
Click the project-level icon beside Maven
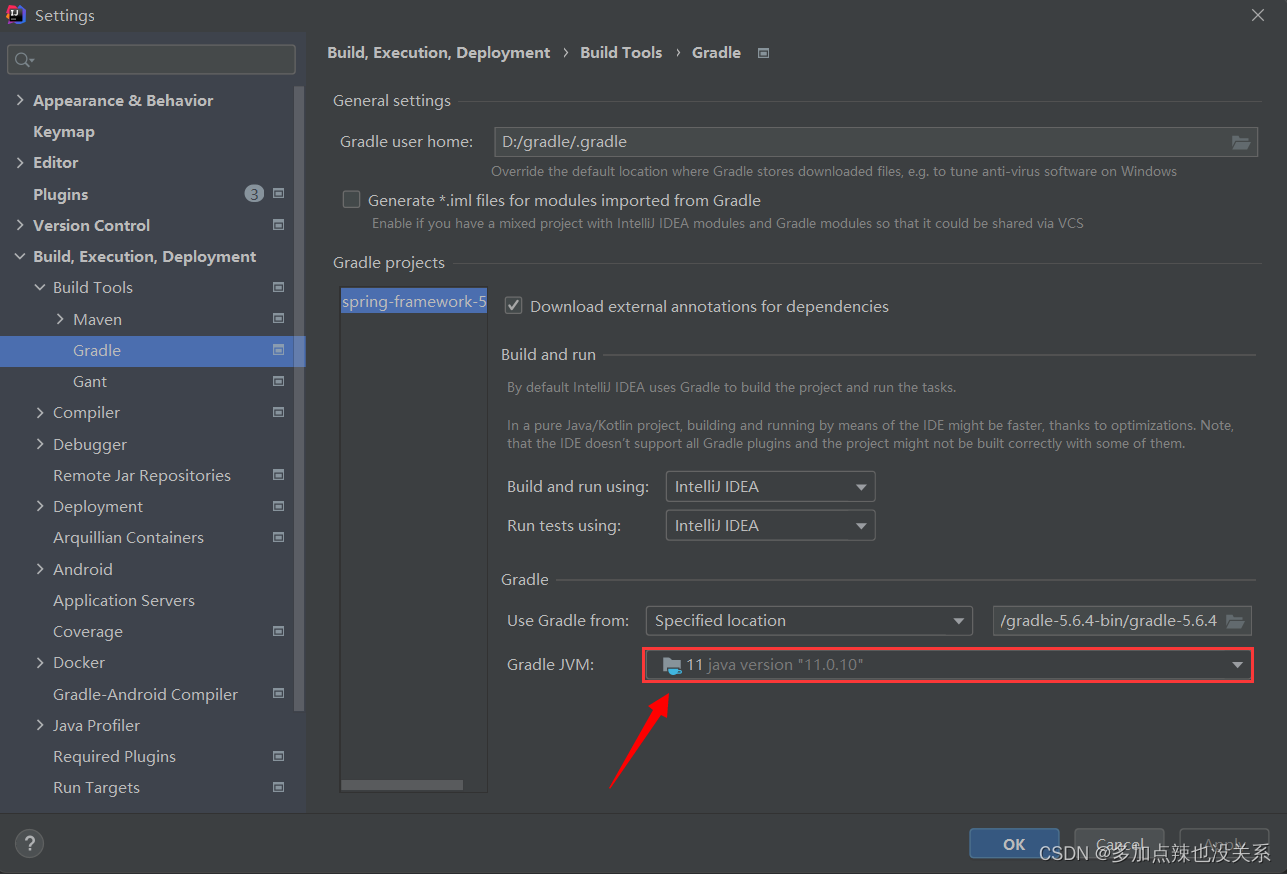click(279, 319)
